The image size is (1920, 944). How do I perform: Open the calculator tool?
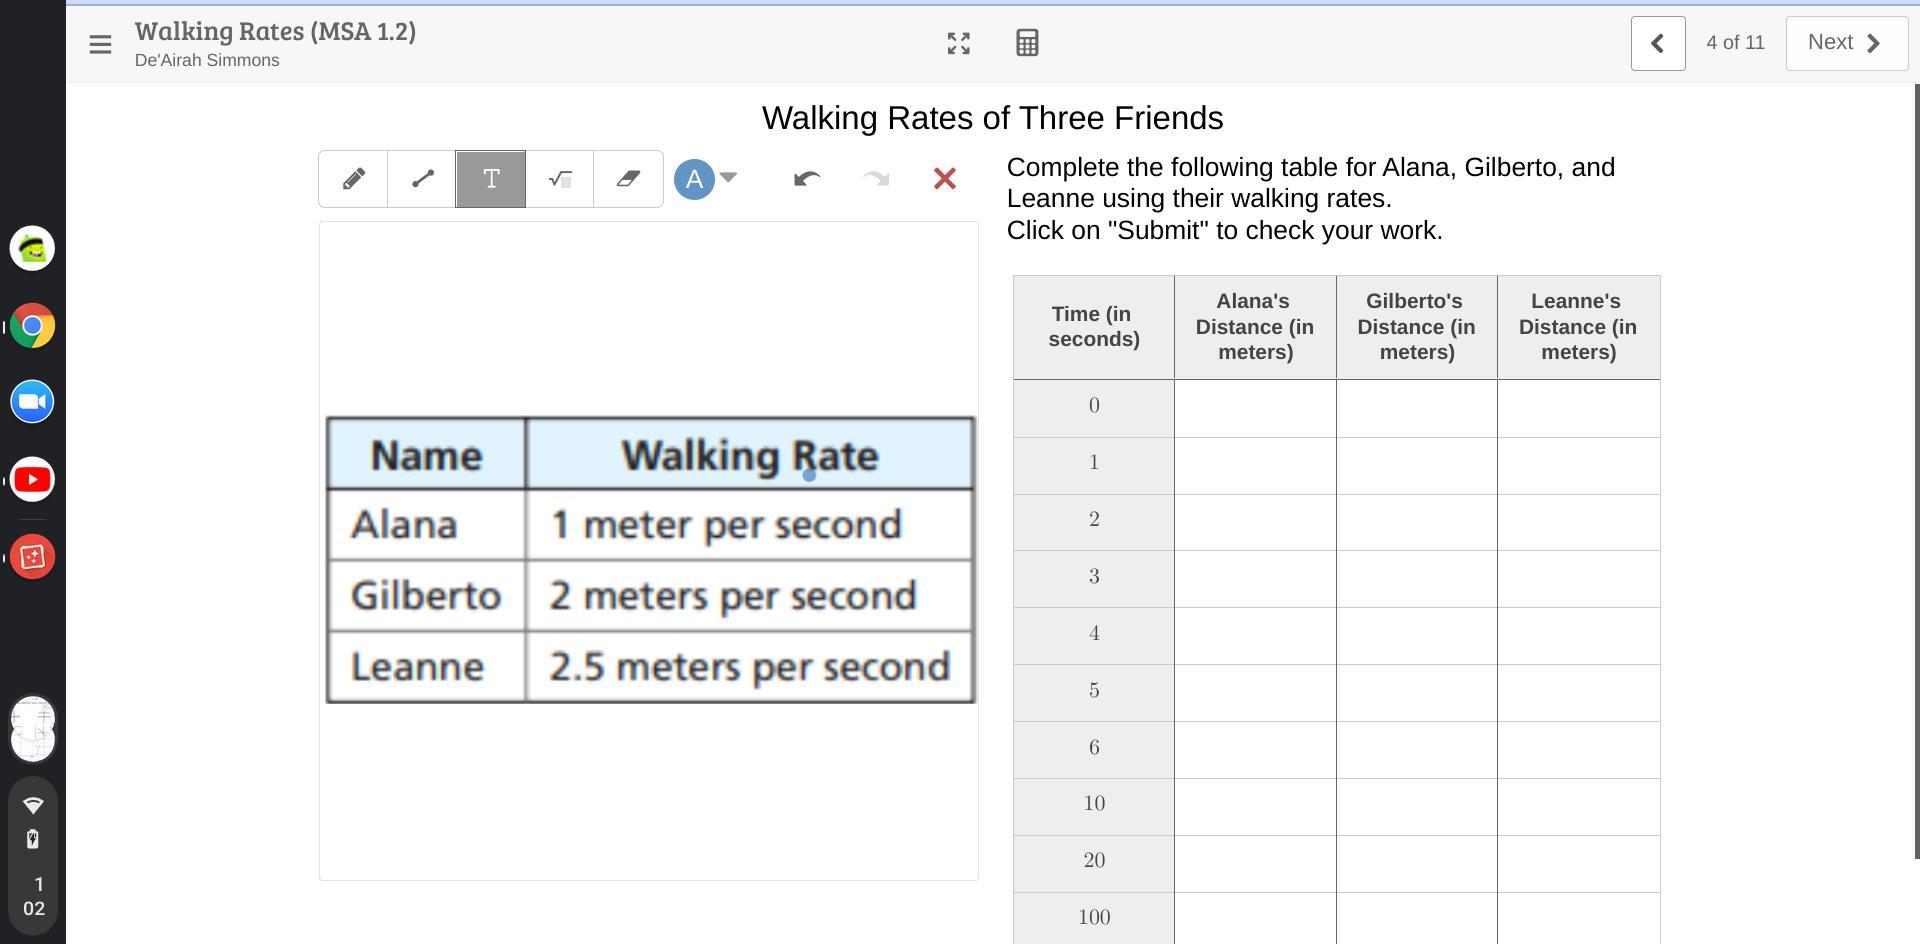pos(1027,43)
